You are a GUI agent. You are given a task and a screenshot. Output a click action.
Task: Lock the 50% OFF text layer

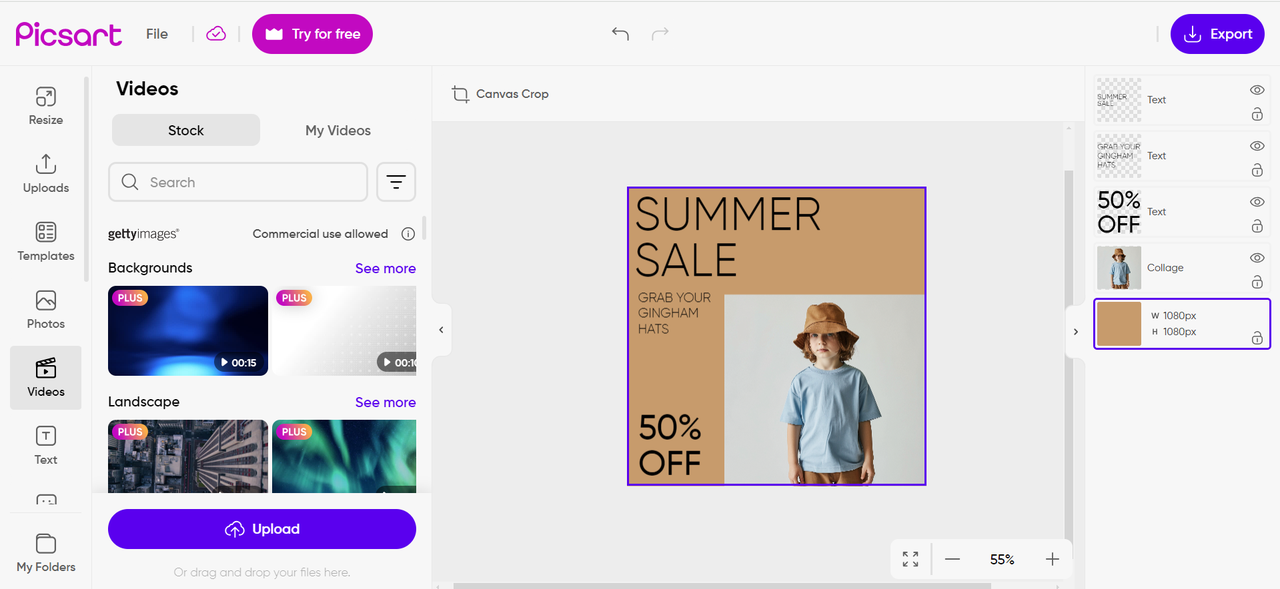click(x=1257, y=227)
